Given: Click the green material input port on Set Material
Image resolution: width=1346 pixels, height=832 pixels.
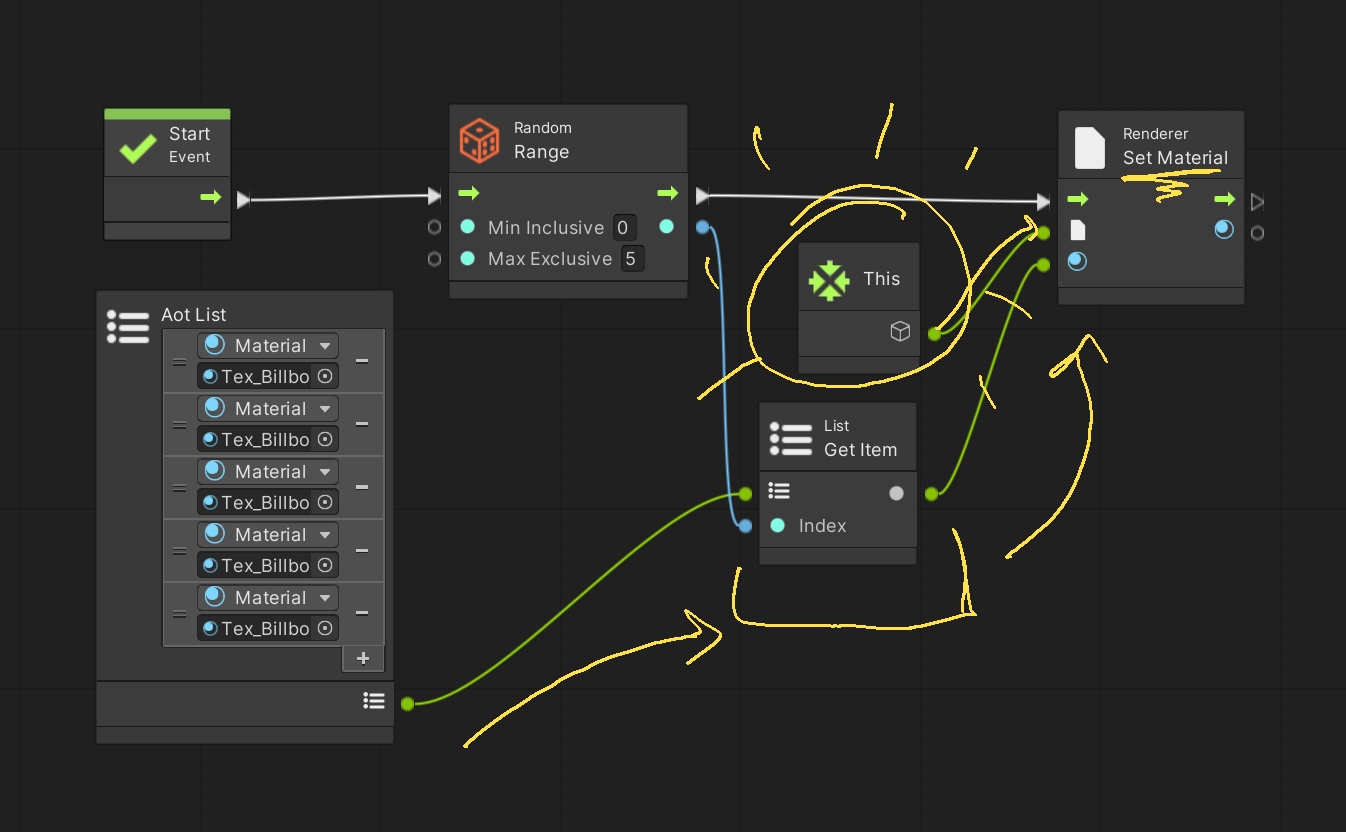Looking at the screenshot, I should (1044, 265).
